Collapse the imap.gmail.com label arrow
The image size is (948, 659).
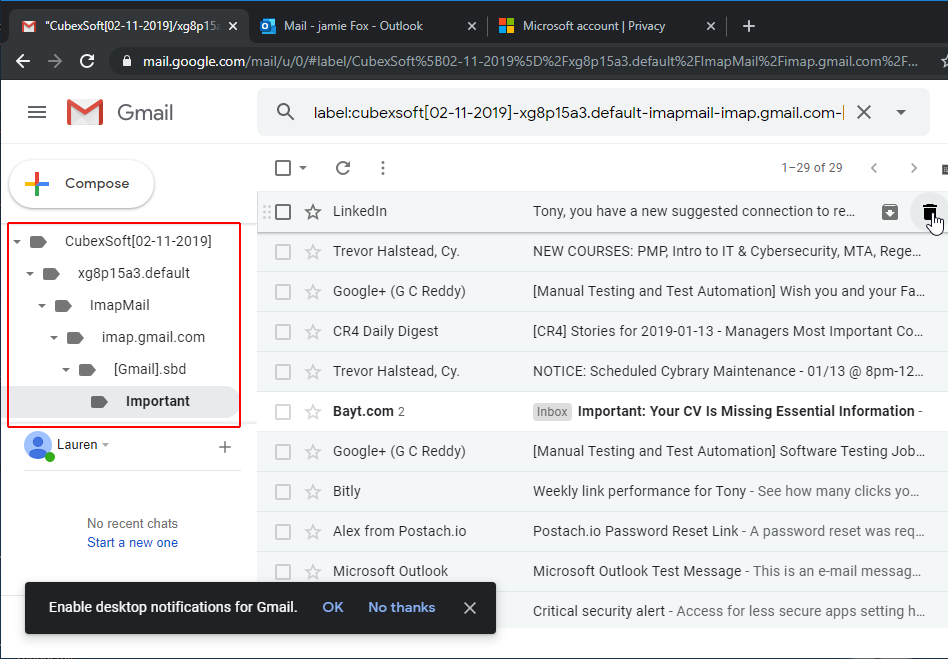coord(54,338)
